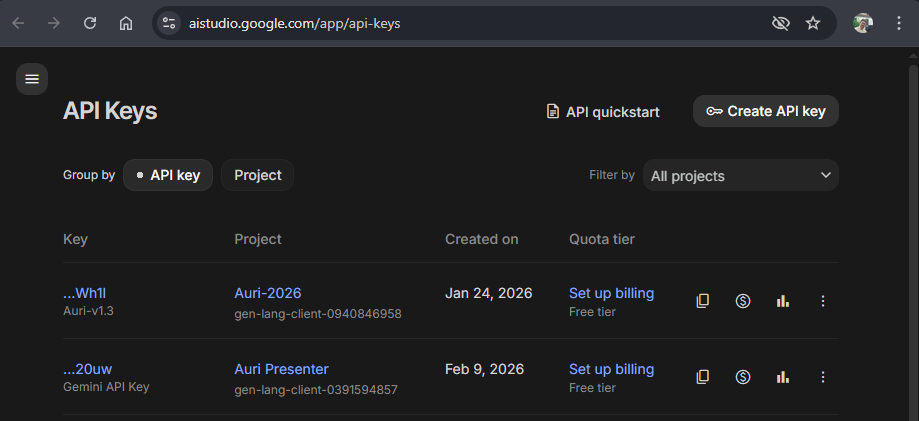Click the Create API key button

click(766, 111)
